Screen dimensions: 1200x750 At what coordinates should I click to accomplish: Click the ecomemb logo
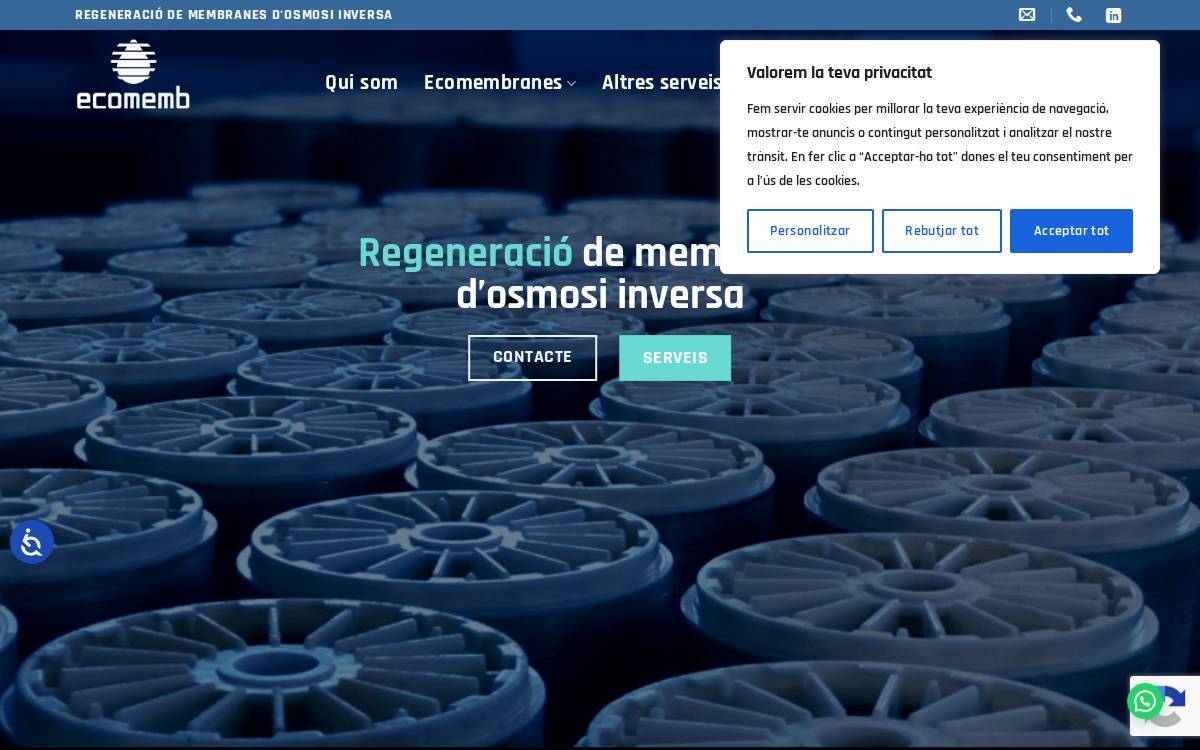click(133, 74)
